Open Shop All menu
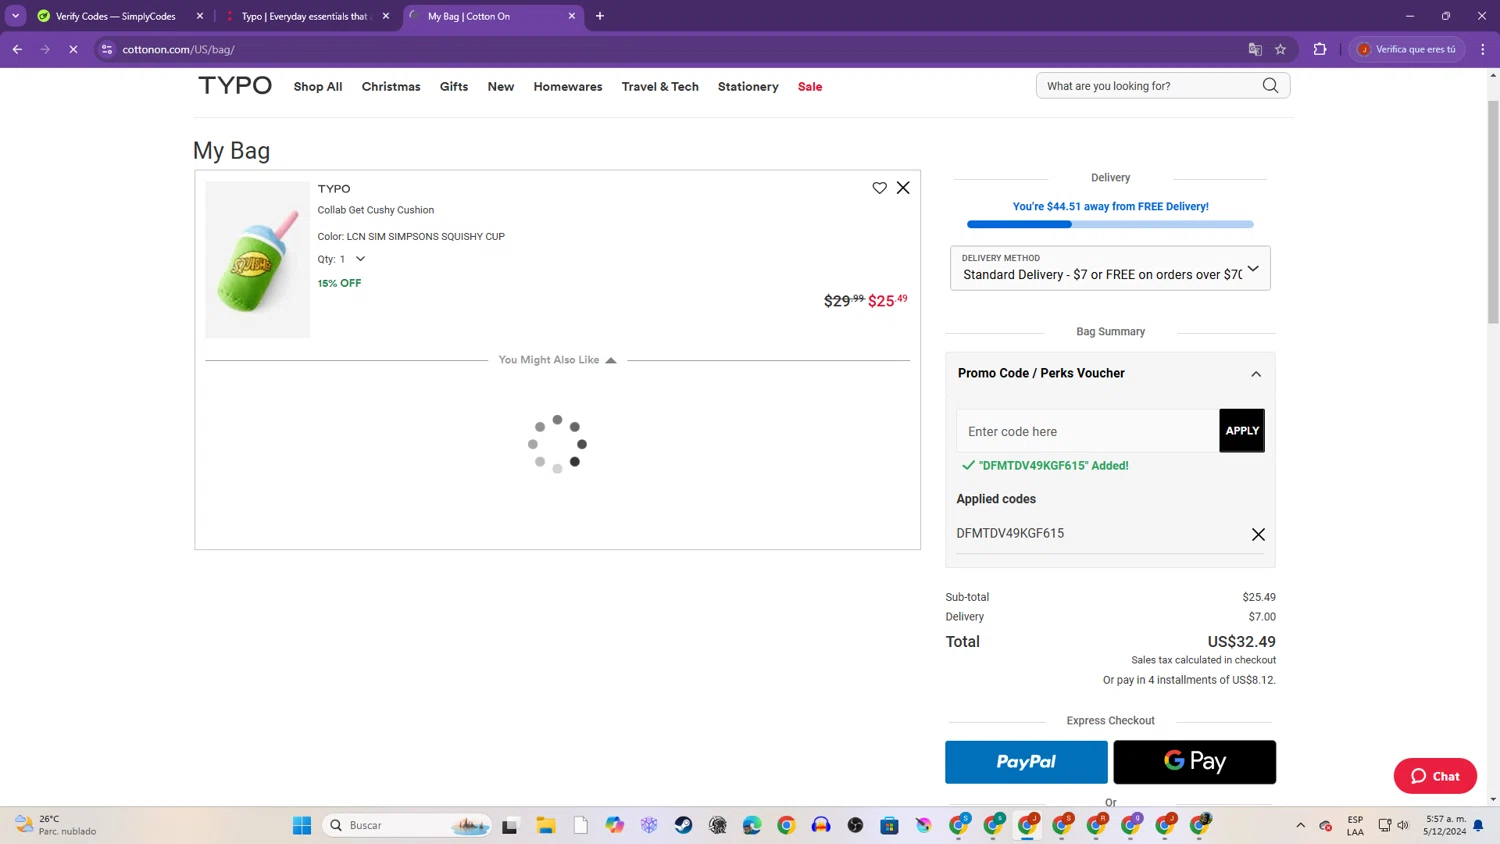Viewport: 1500px width, 844px height. click(x=318, y=87)
